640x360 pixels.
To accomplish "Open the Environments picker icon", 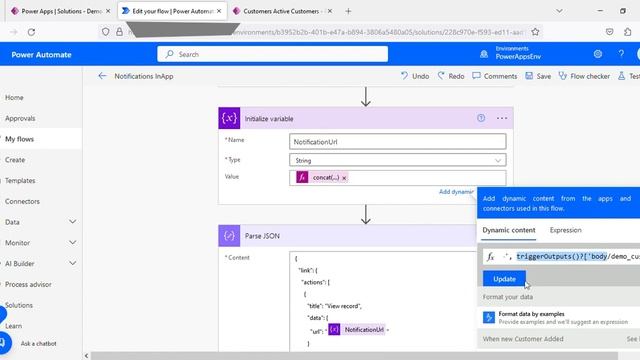I will tap(484, 54).
